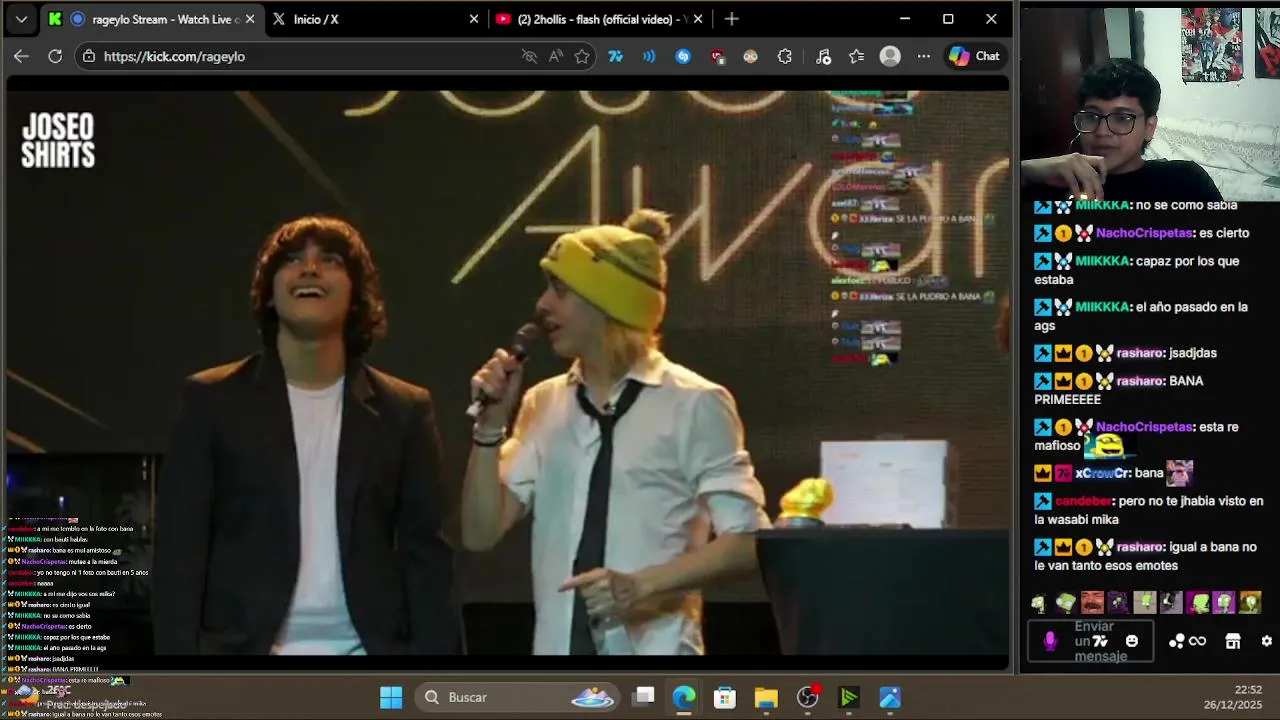Open Edge Settings and more menu

click(924, 56)
